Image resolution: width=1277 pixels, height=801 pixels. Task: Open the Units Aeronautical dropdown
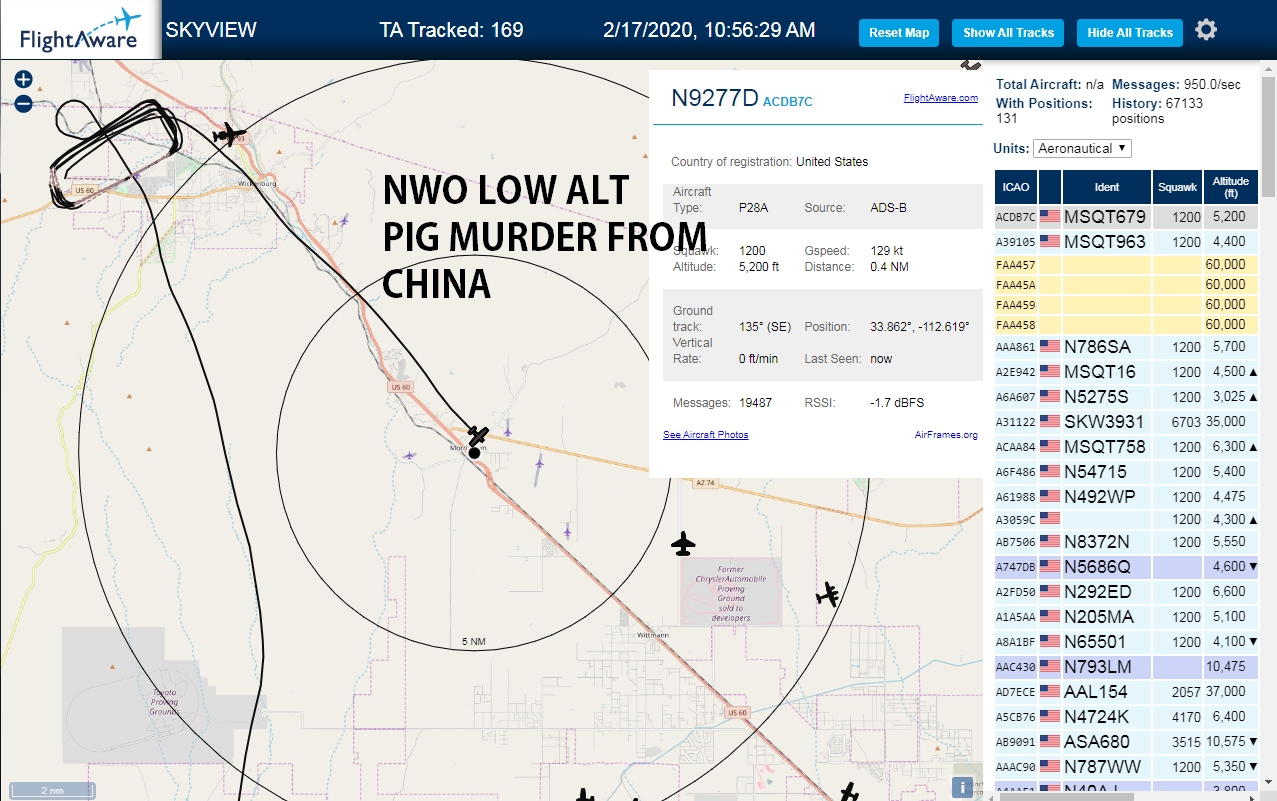pyautogui.click(x=1081, y=148)
